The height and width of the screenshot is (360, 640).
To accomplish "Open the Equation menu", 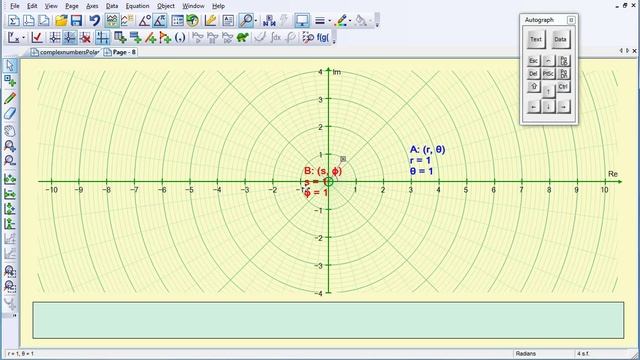I will 138,6.
